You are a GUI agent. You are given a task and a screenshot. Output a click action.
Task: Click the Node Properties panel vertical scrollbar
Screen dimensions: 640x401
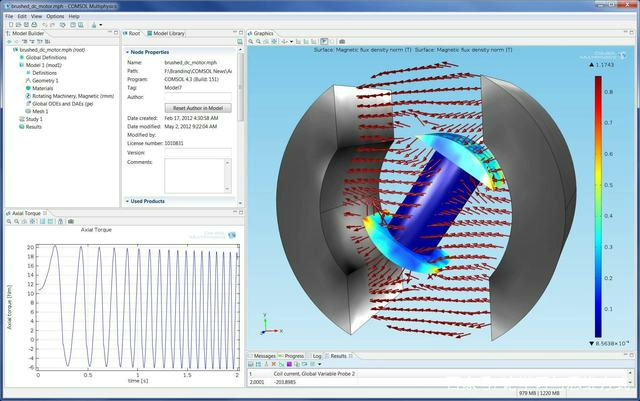(x=240, y=88)
